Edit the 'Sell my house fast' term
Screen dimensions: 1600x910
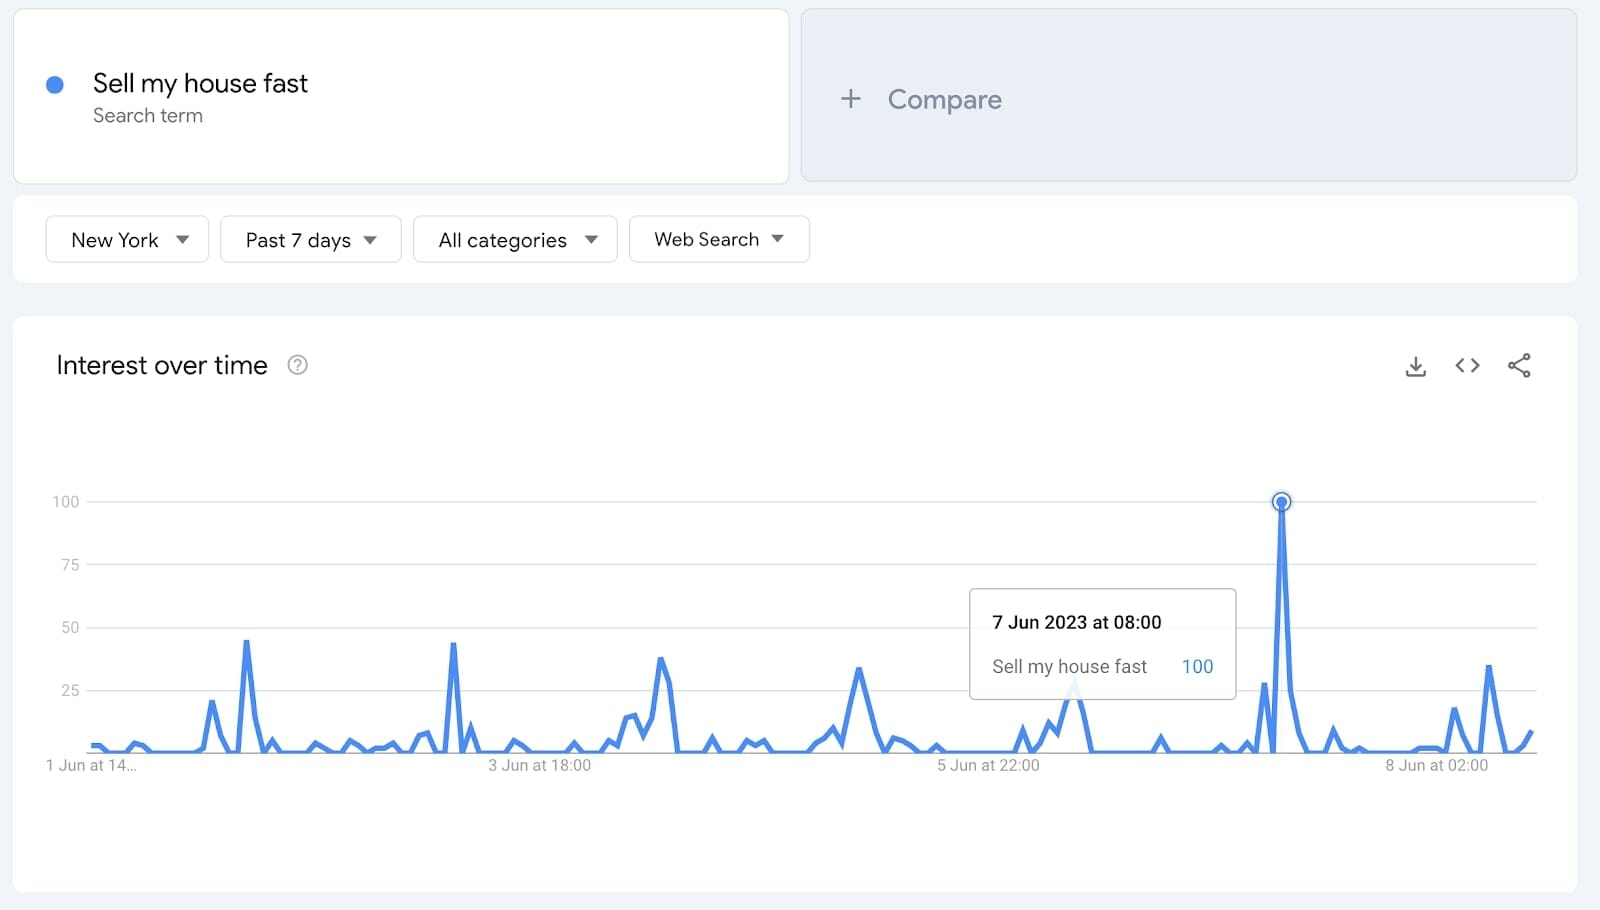[x=200, y=83]
